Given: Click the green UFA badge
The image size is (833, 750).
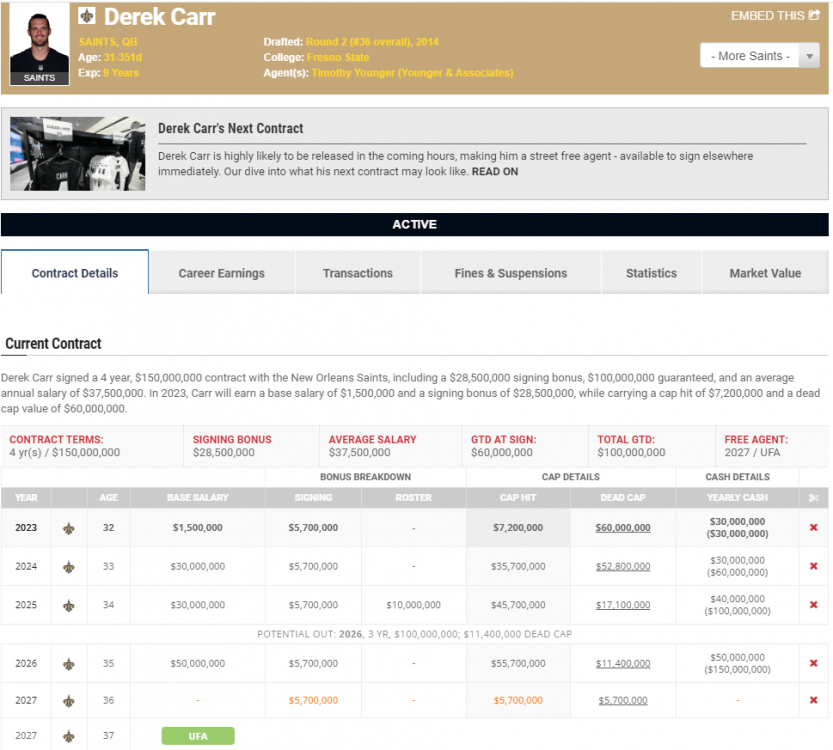Looking at the screenshot, I should pos(198,736).
